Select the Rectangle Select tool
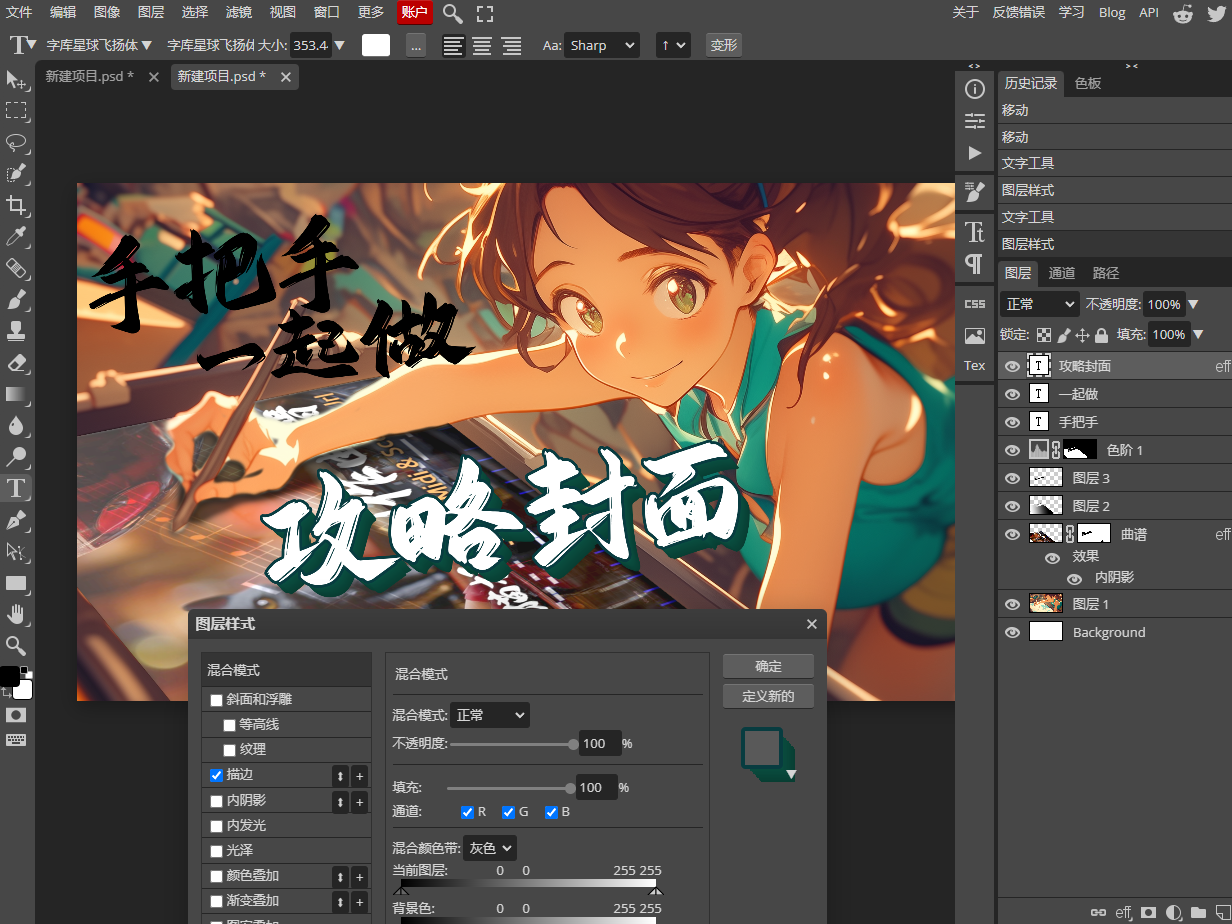This screenshot has height=924, width=1232. pos(16,110)
